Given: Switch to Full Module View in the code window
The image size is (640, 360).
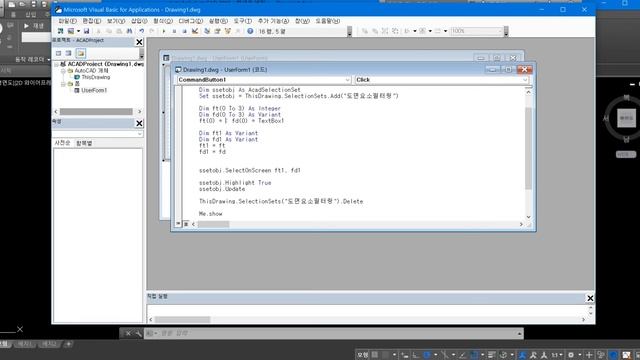Looking at the screenshot, I should click(186, 224).
